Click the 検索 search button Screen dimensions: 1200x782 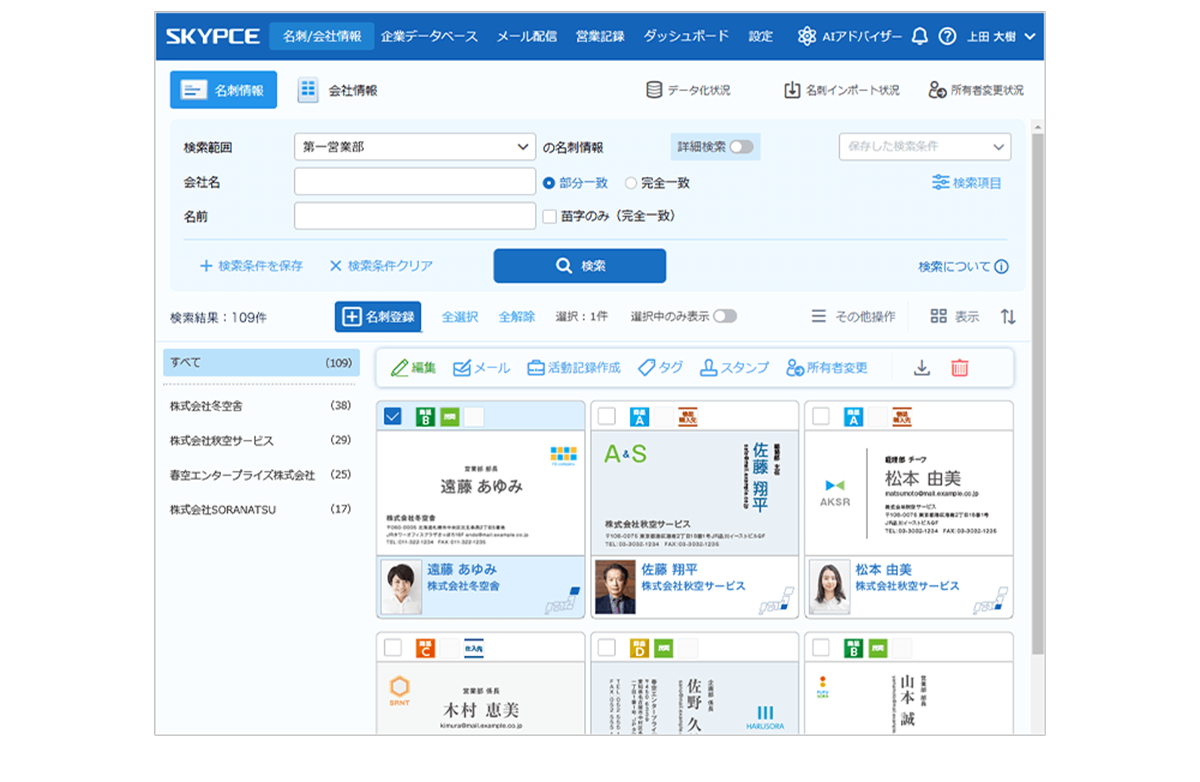[579, 265]
